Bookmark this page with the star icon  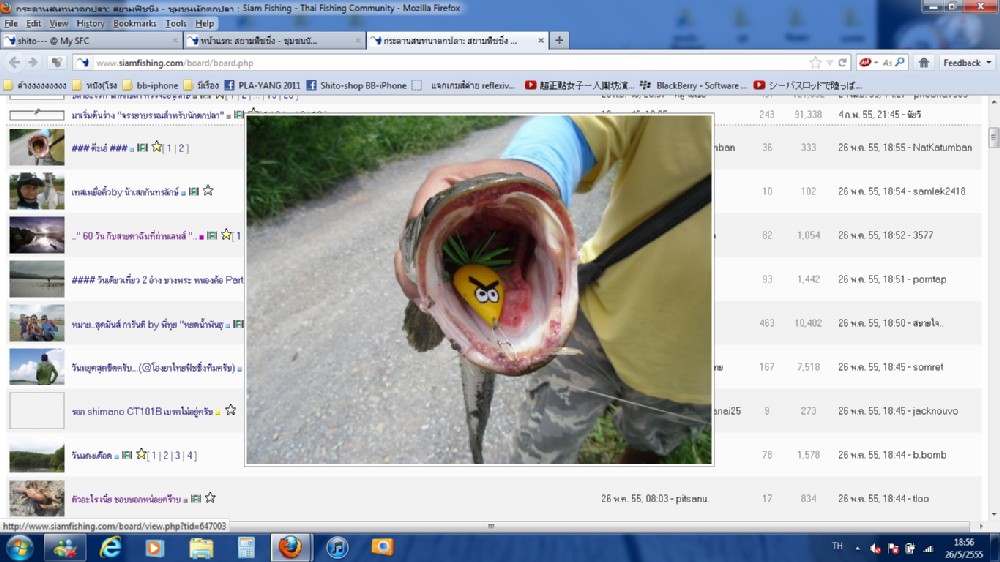click(x=815, y=63)
